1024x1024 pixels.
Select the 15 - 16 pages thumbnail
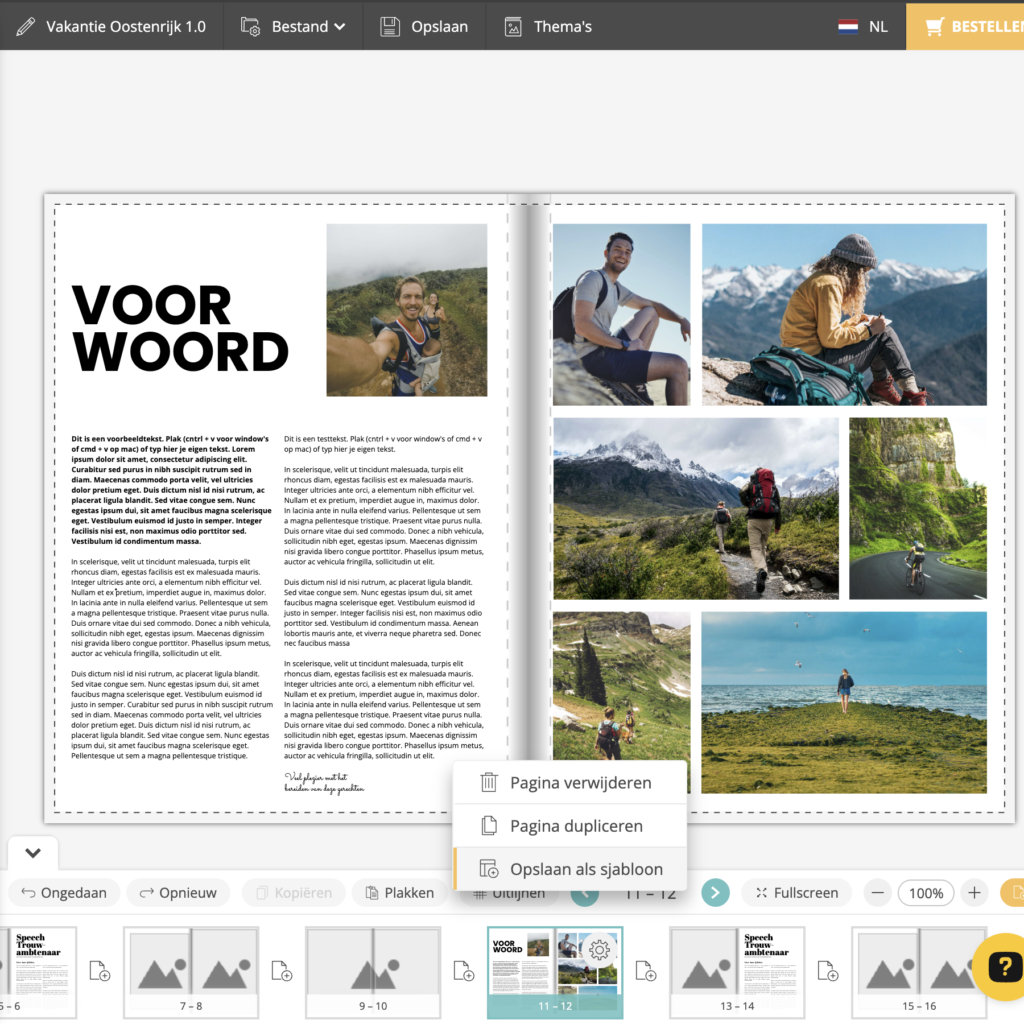919,972
